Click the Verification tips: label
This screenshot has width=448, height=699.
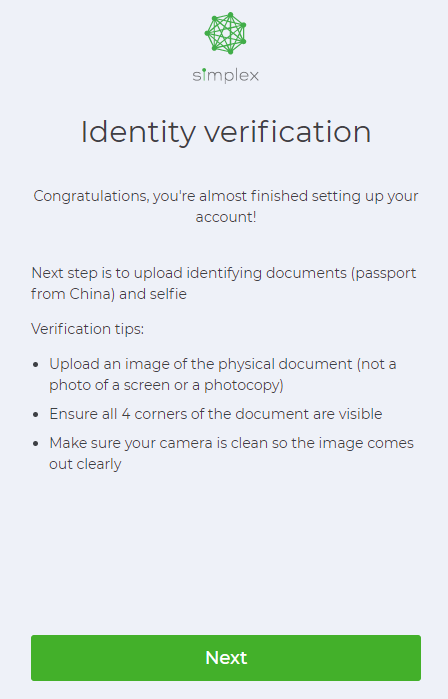point(87,329)
